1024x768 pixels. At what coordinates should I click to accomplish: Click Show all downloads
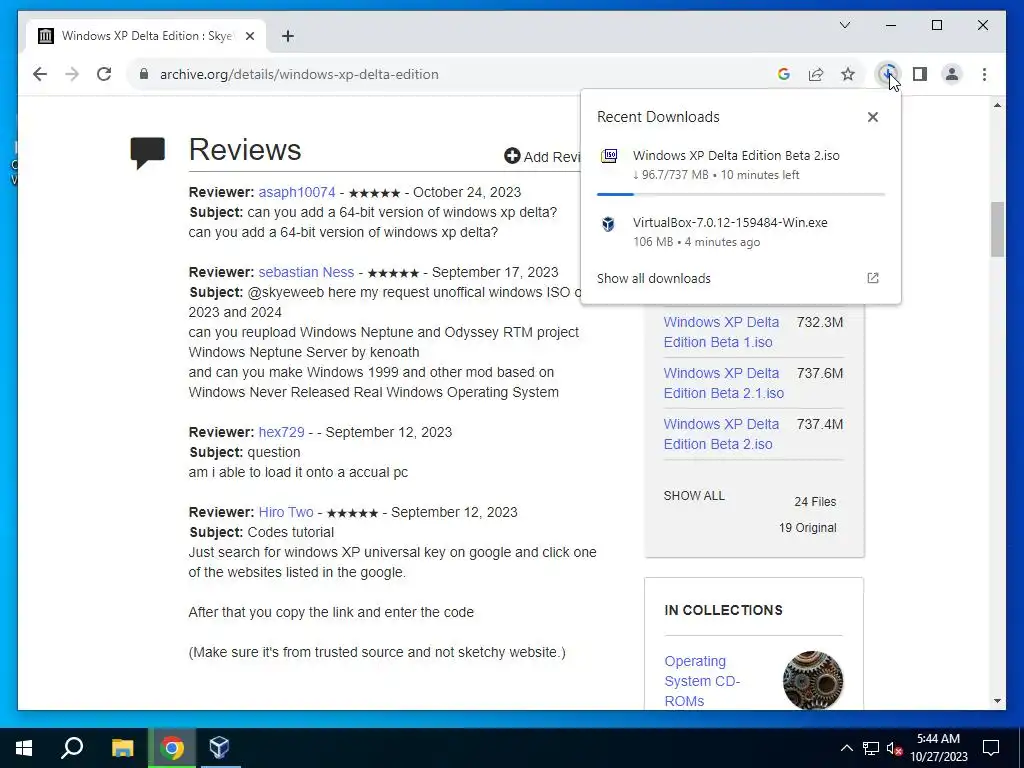click(653, 278)
